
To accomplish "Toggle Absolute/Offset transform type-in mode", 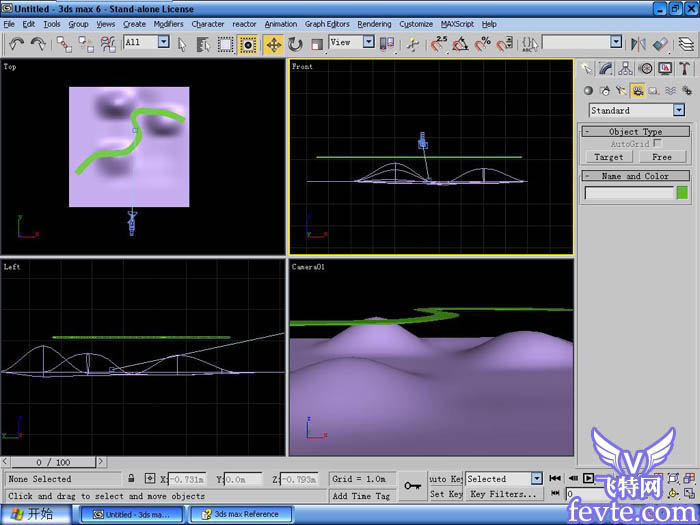I will pyautogui.click(x=150, y=479).
